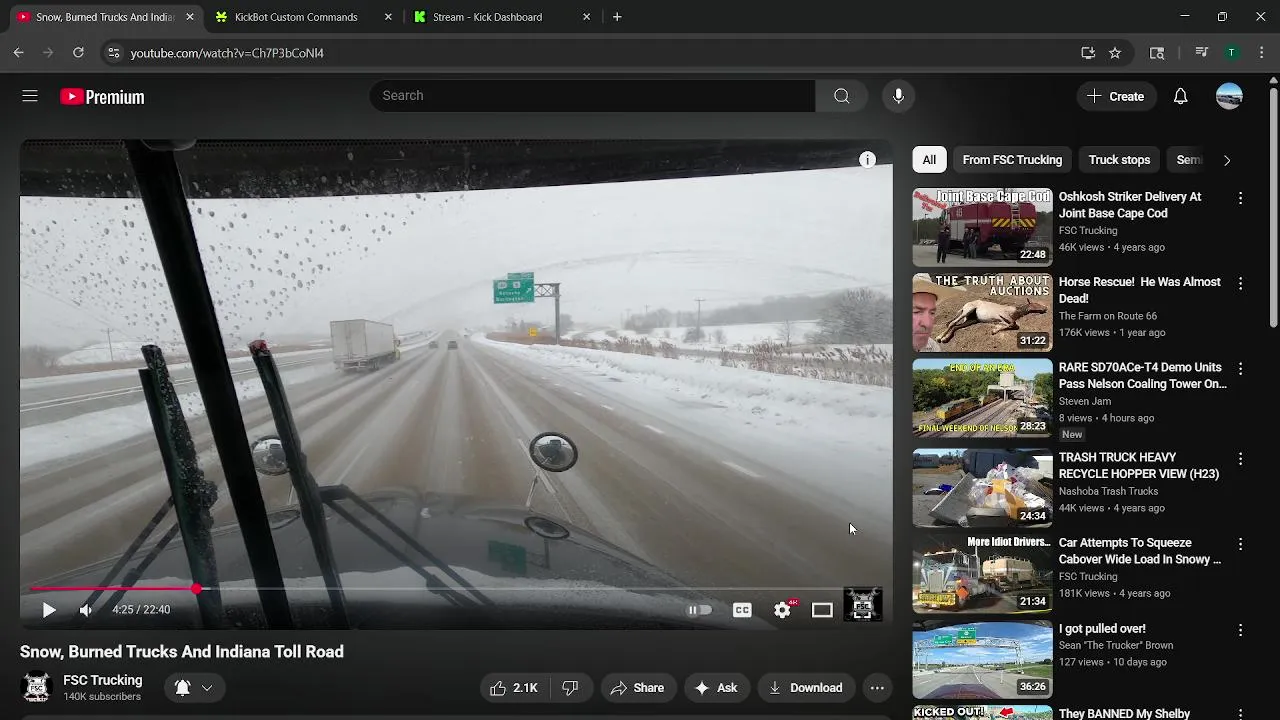Start voice search with microphone icon

click(x=898, y=96)
